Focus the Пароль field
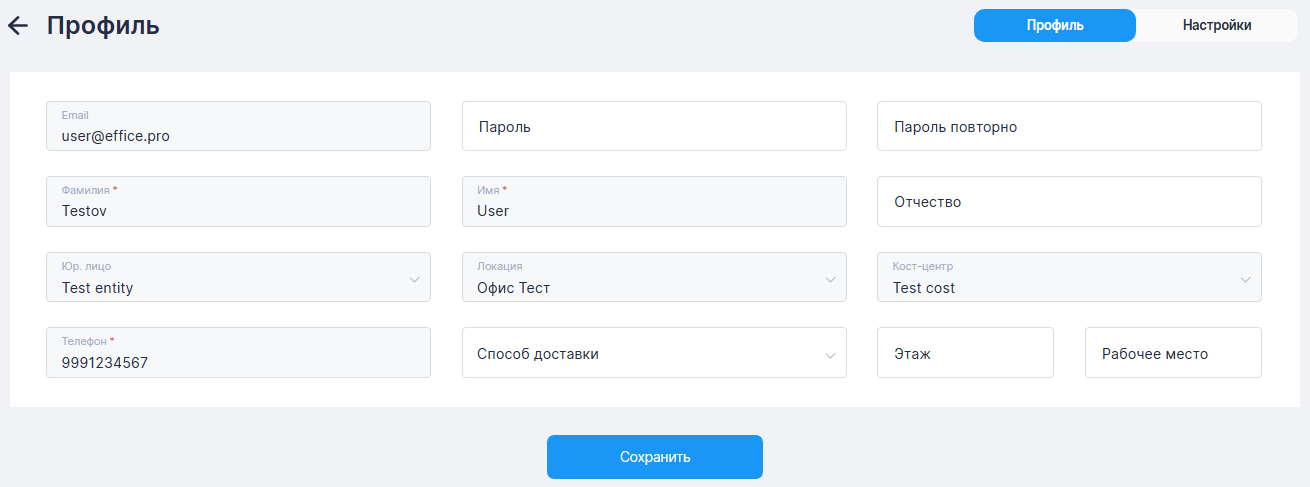 click(654, 127)
